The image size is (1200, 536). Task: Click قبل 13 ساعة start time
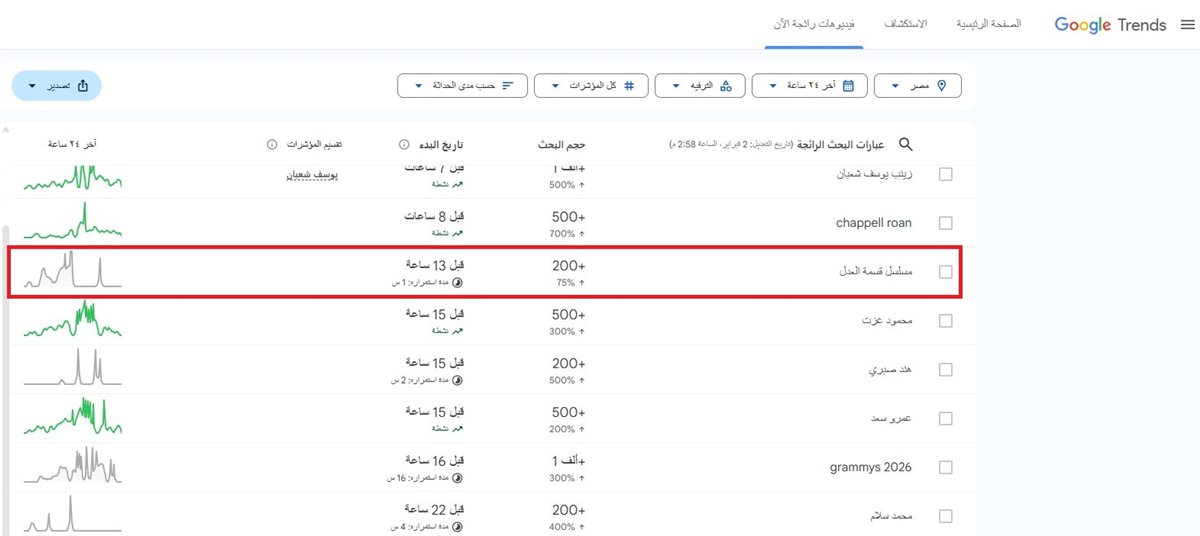pos(435,265)
